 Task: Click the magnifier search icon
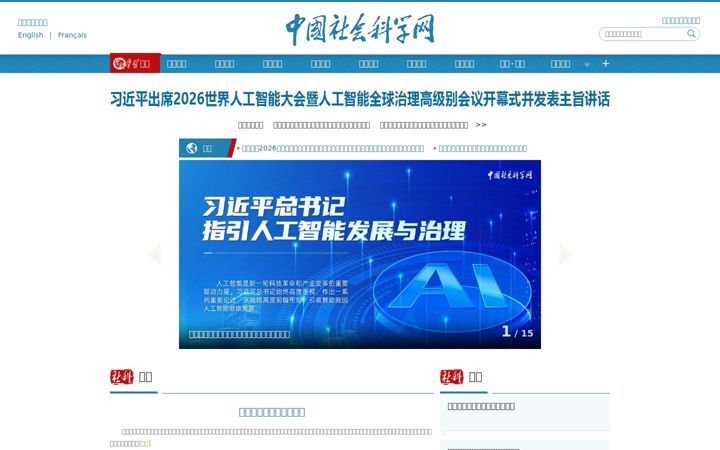point(691,34)
